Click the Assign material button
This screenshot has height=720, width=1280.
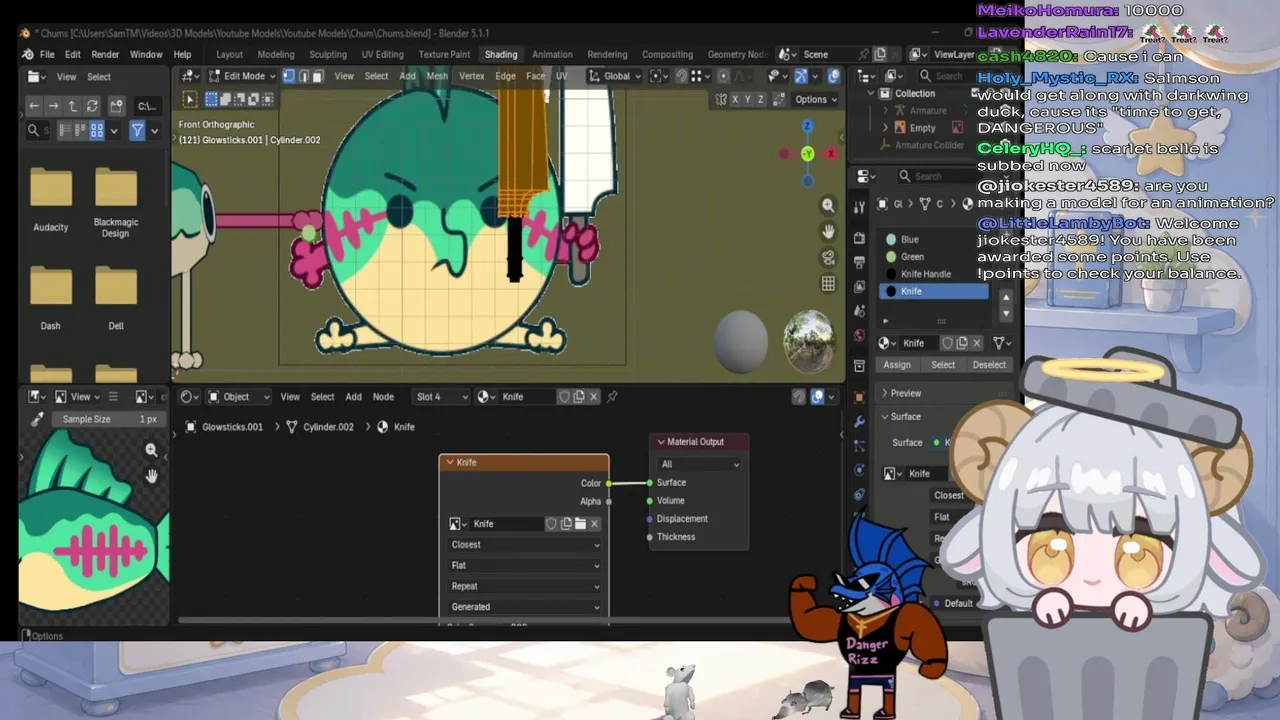tap(897, 365)
